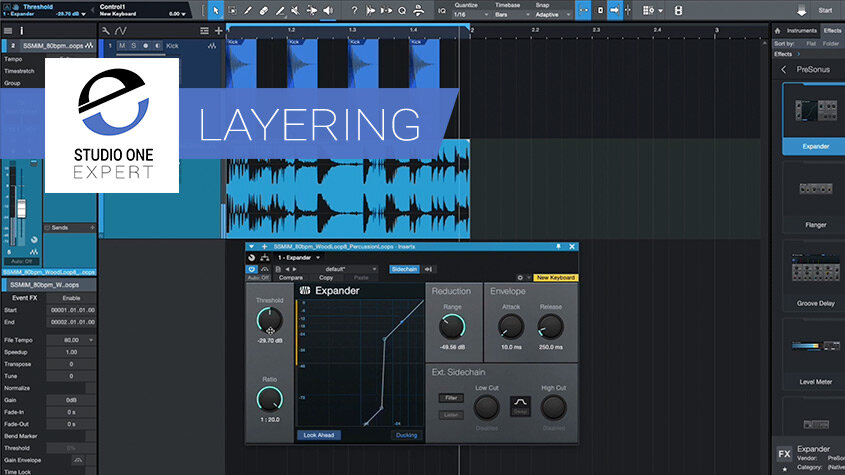This screenshot has width=845, height=475.
Task: Select the Level Meter effect thumbnail
Action: click(x=815, y=346)
